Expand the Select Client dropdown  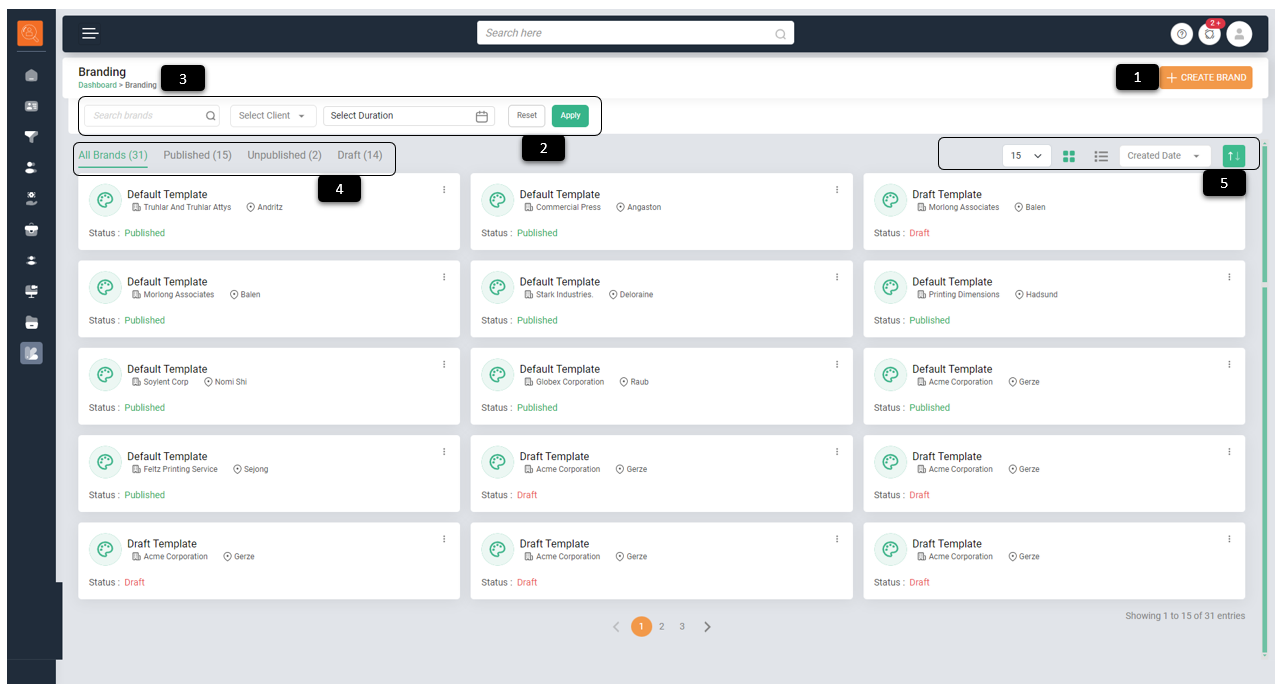click(x=273, y=116)
